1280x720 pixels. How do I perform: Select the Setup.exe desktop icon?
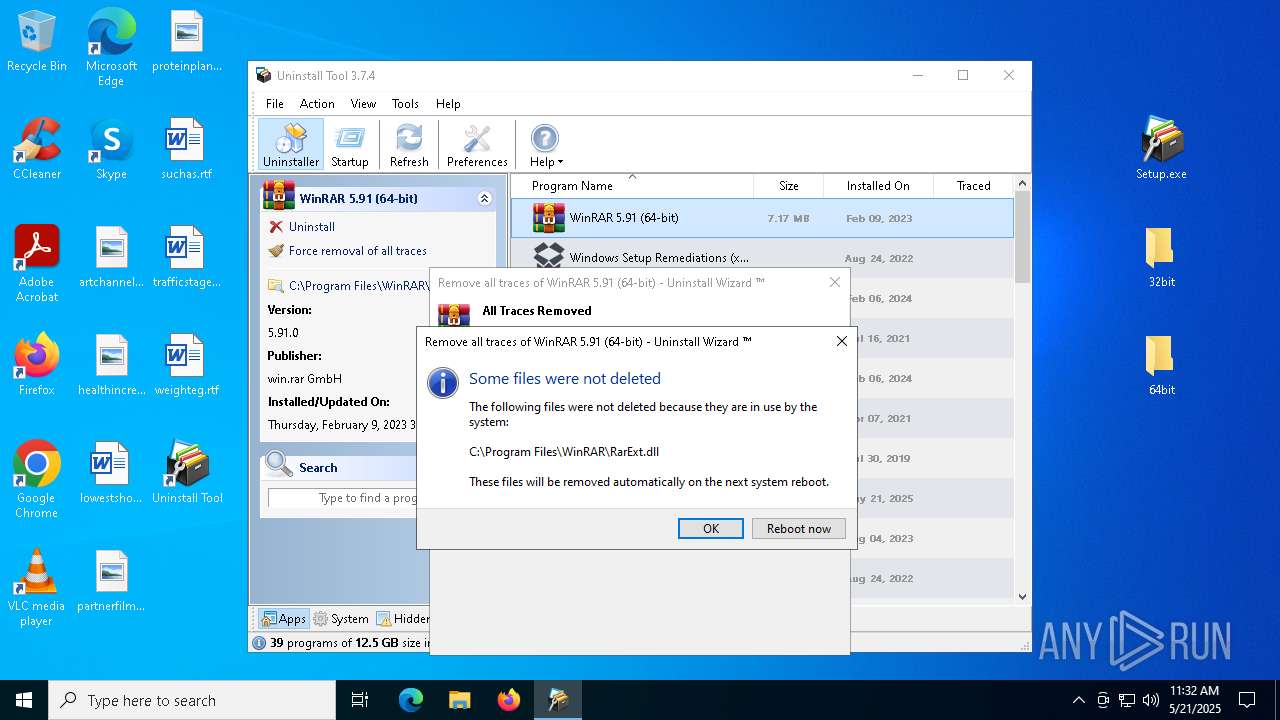point(1161,149)
